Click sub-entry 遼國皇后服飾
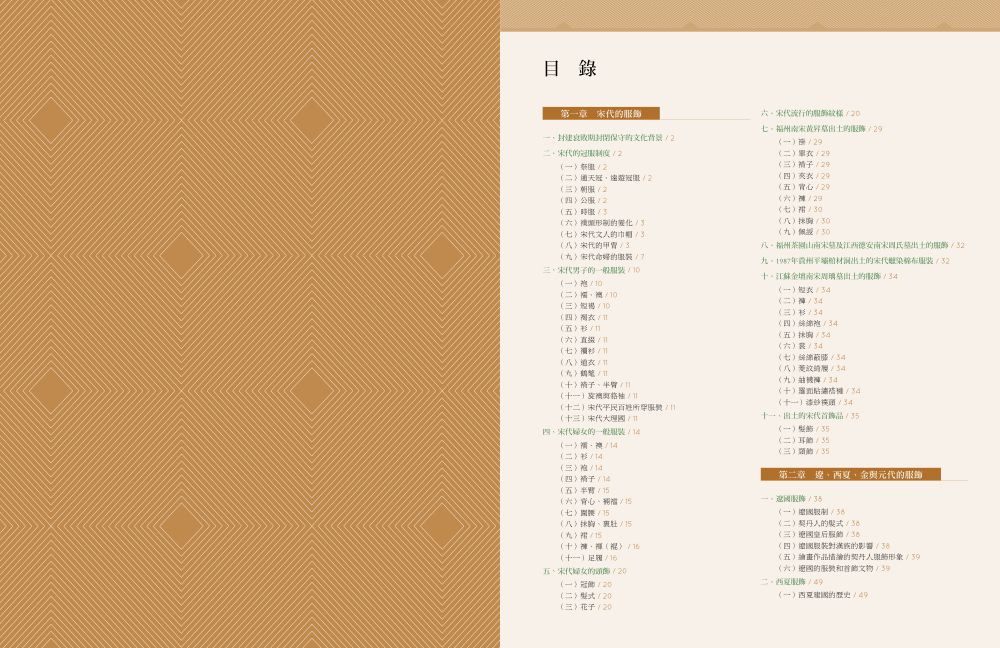 pos(821,534)
